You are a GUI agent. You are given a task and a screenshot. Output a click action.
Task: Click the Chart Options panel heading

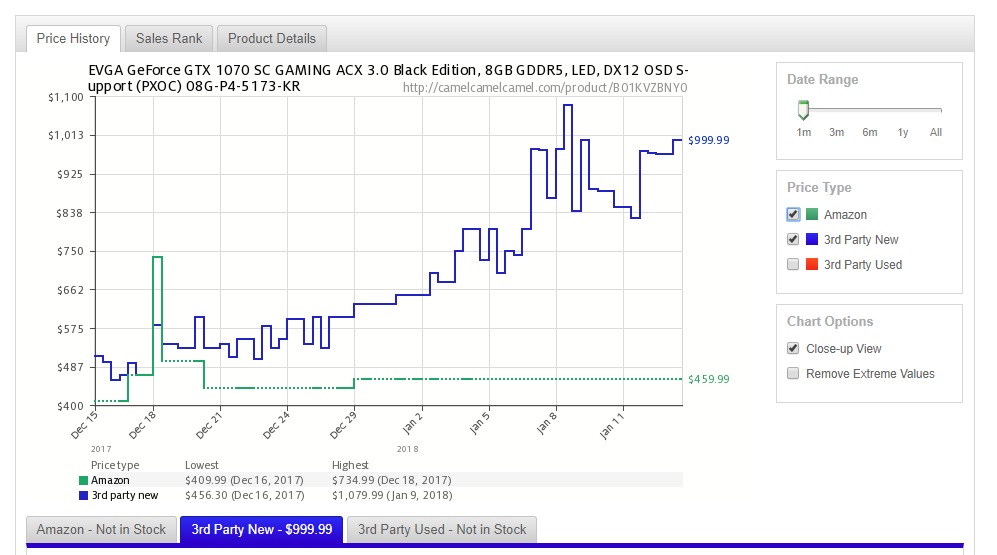point(830,322)
